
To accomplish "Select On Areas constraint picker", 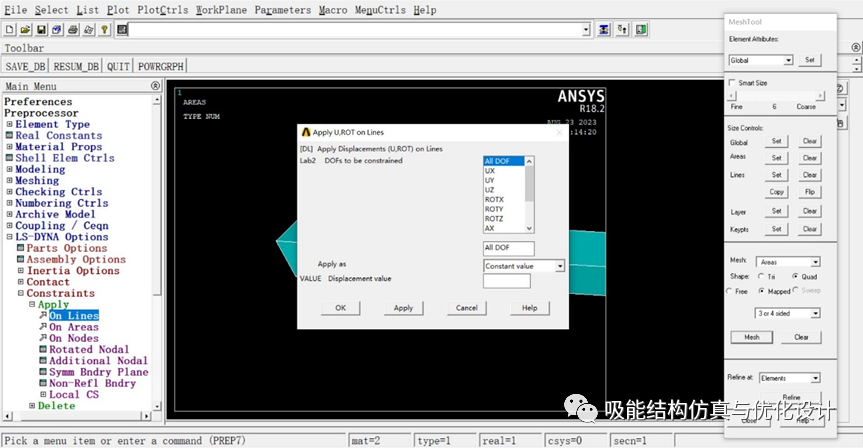I will tap(74, 327).
